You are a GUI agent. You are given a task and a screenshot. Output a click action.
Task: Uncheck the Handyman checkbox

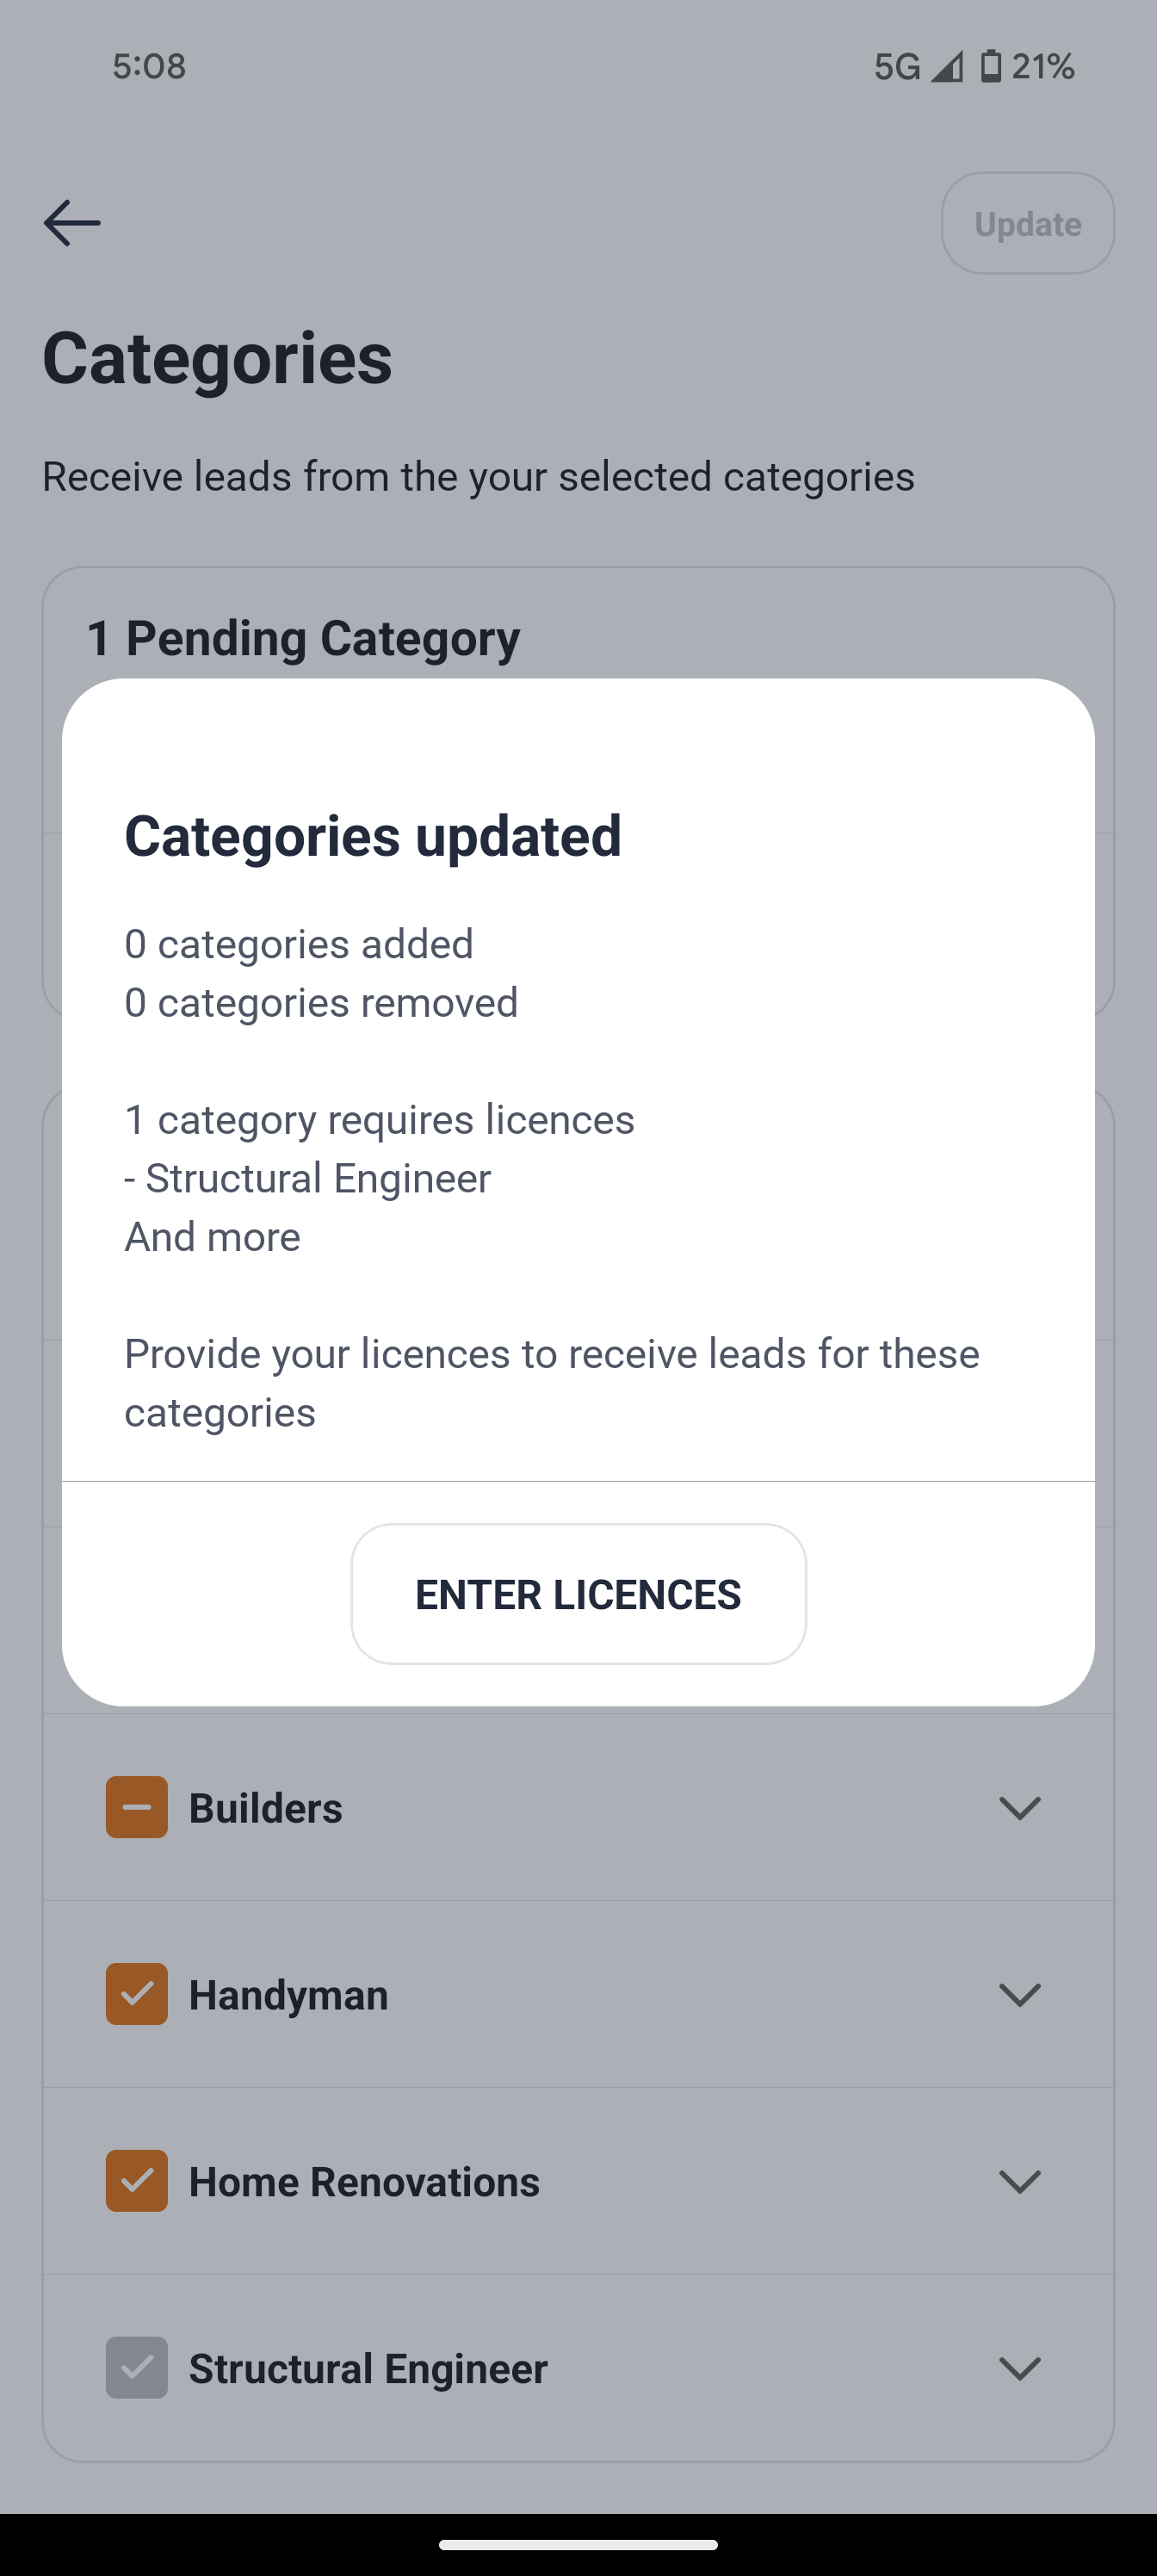click(137, 1994)
